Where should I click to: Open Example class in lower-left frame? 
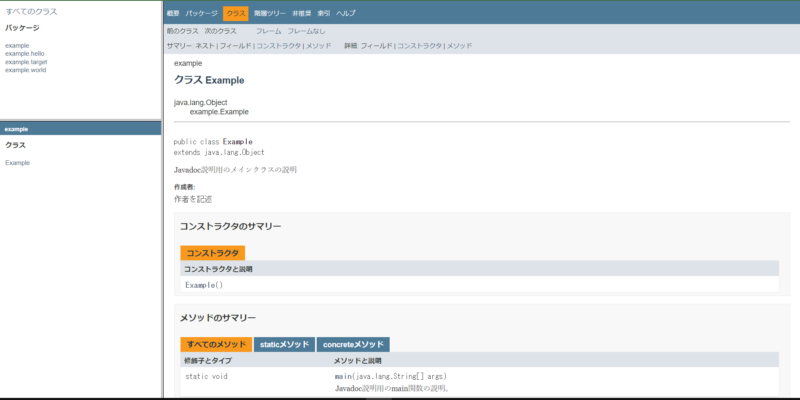click(x=17, y=163)
